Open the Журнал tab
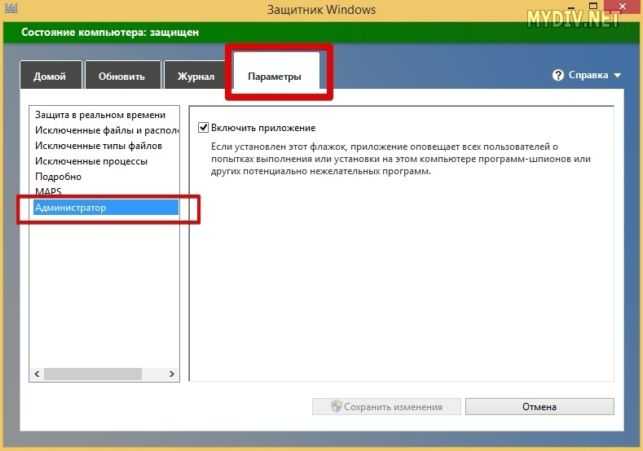Screen dimensions: 643x451 (x=196, y=75)
